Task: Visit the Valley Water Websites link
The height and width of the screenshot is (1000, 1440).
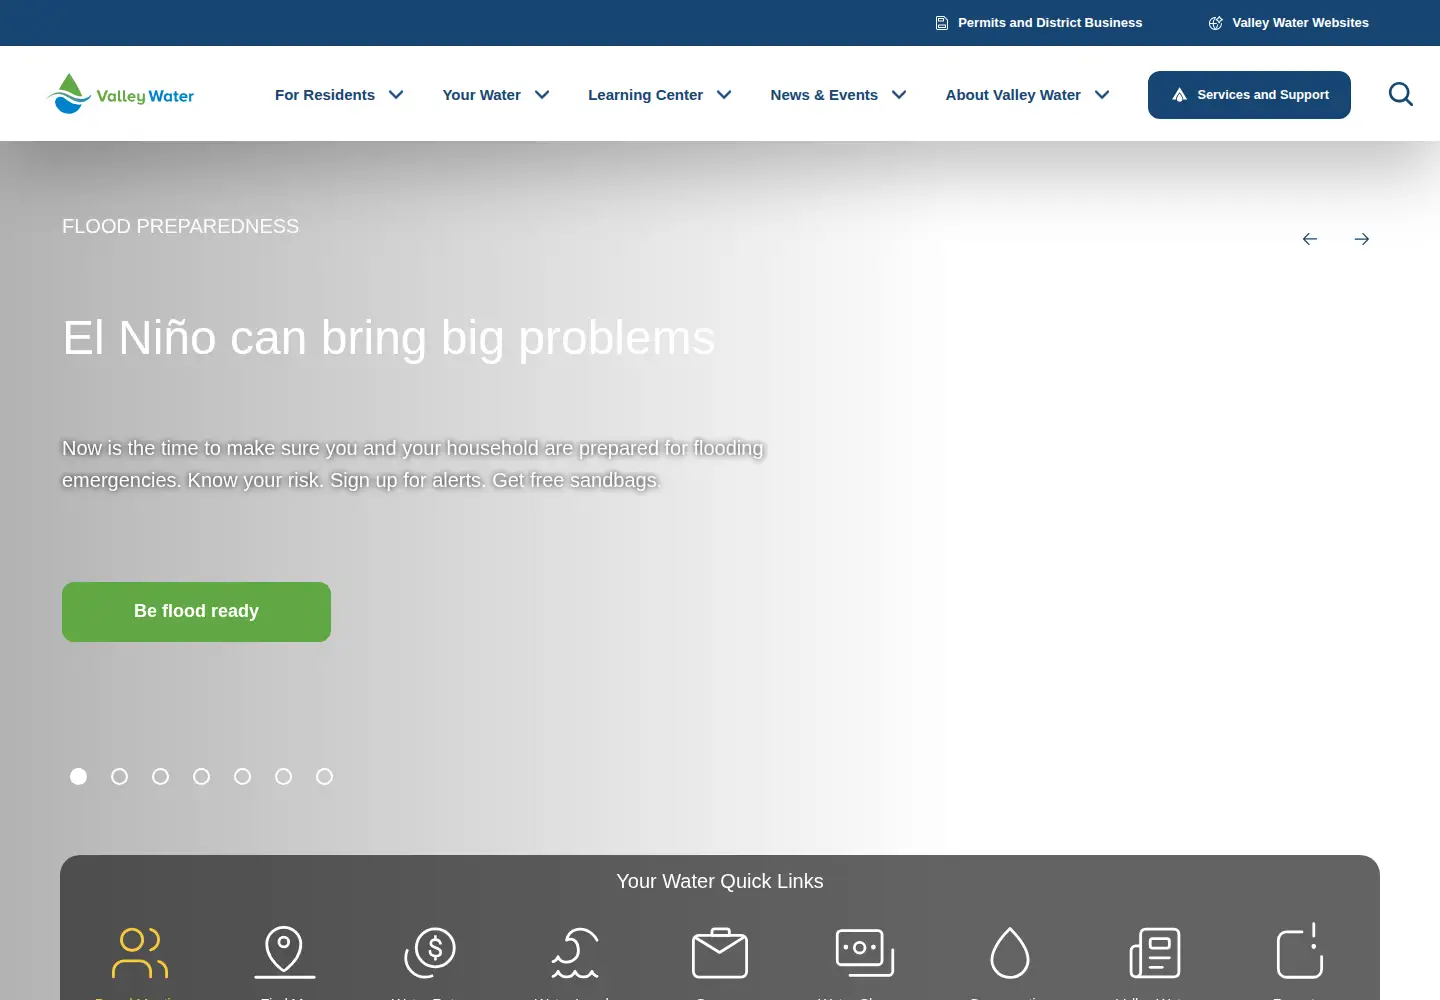Action: (x=1289, y=23)
